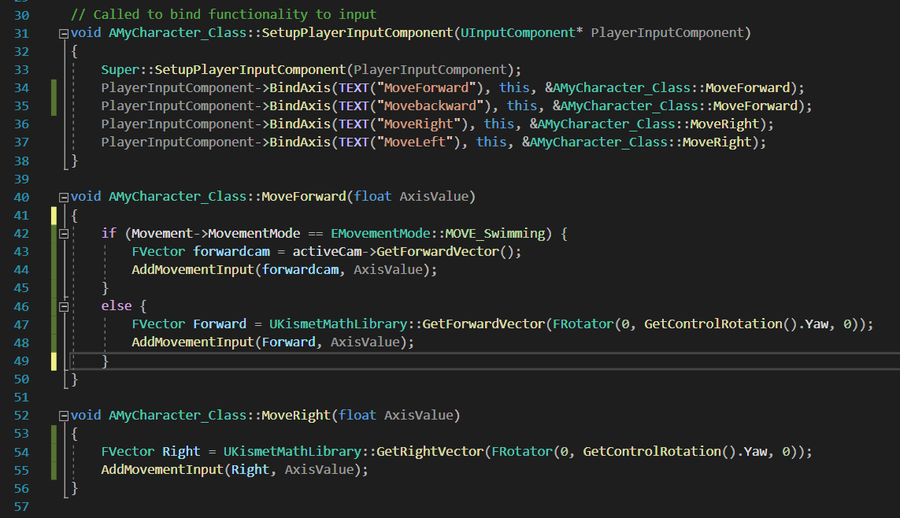This screenshot has width=900, height=518.
Task: Click GetRightVector on line 54
Action: (x=430, y=451)
